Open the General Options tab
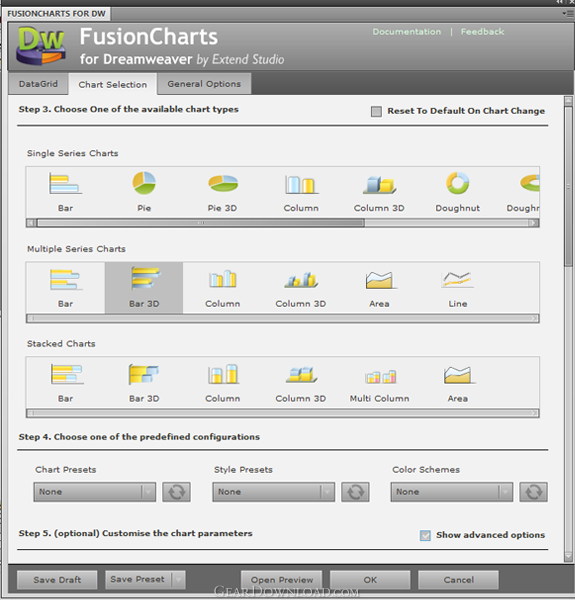The width and height of the screenshot is (575, 600). 204,84
